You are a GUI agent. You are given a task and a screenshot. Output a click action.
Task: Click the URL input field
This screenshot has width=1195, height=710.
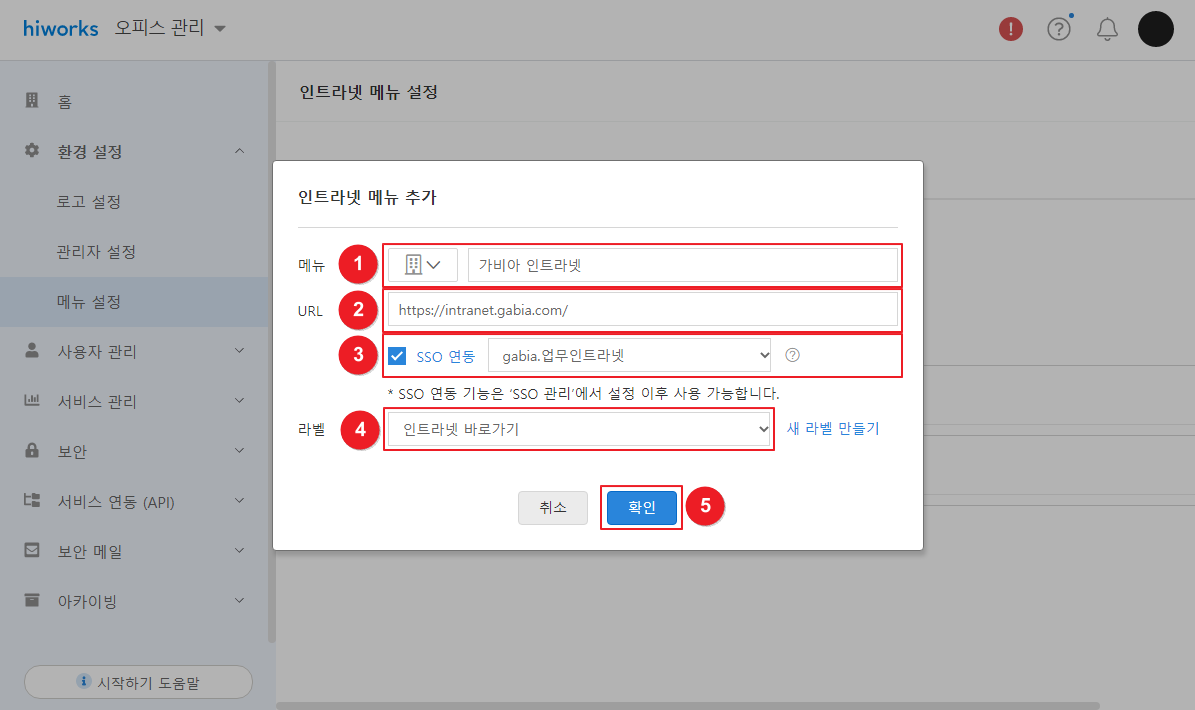click(x=642, y=310)
